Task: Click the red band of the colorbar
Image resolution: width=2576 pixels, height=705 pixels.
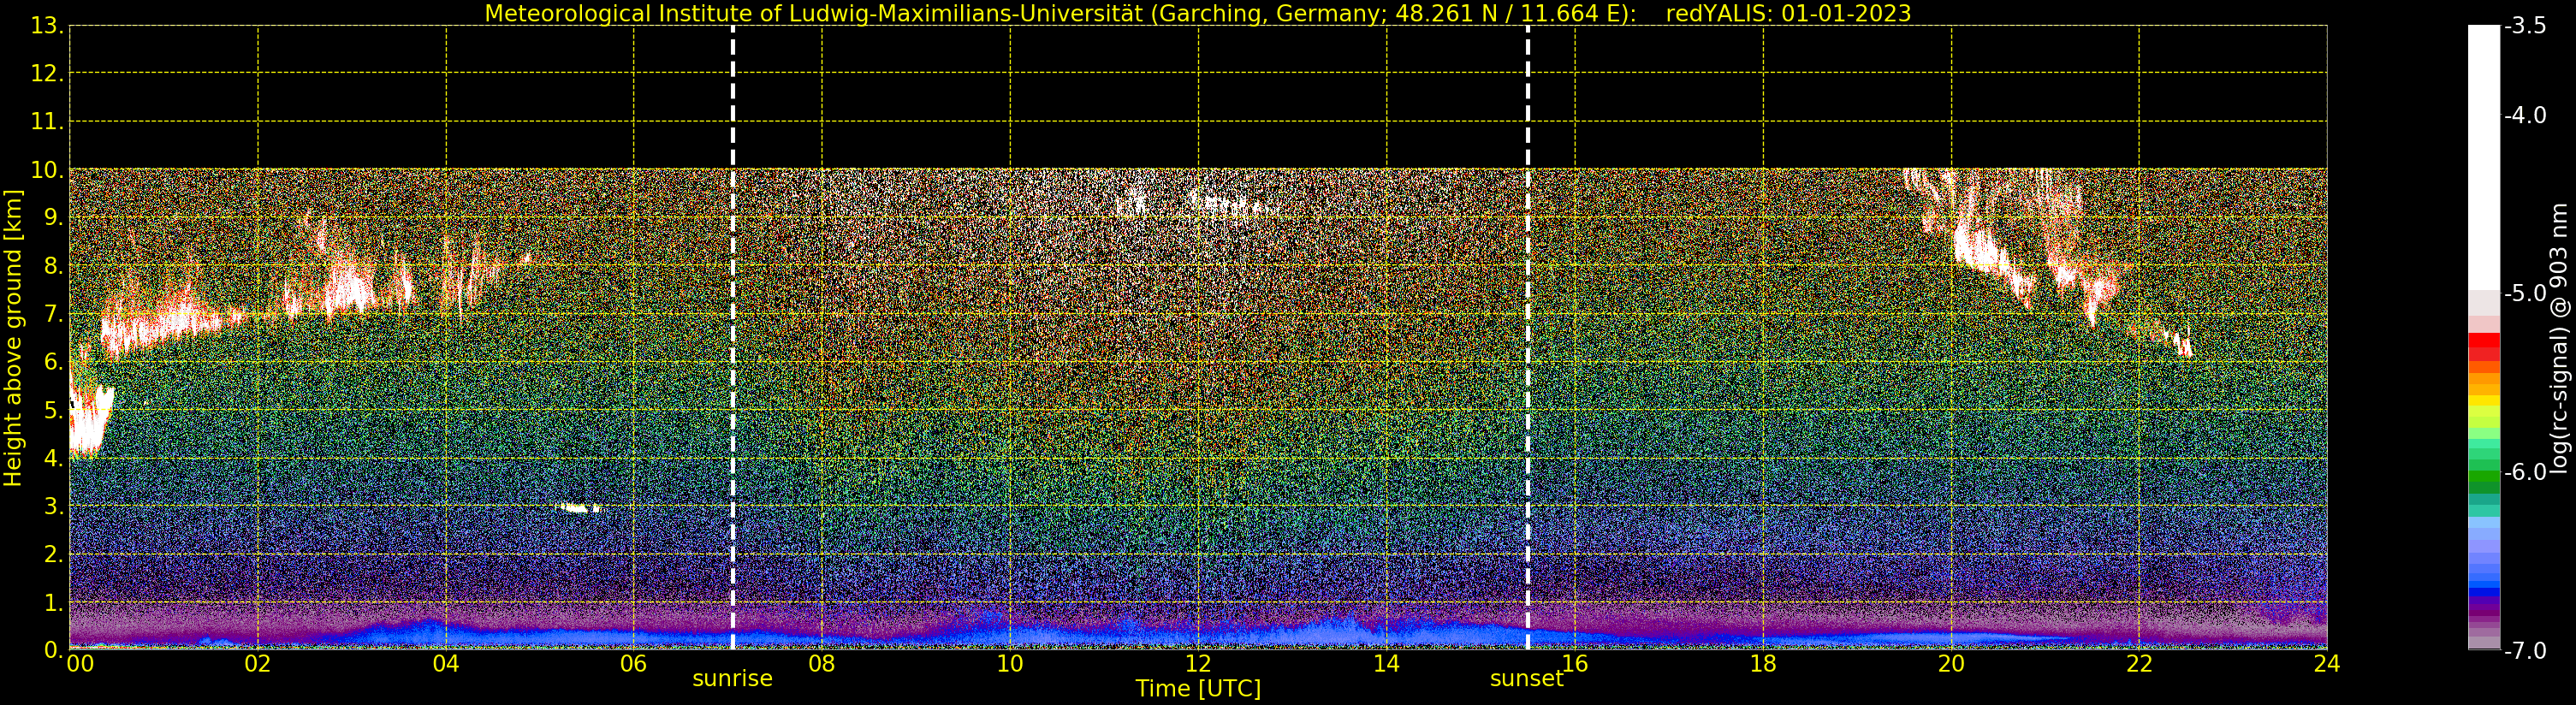Action: [x=2484, y=346]
